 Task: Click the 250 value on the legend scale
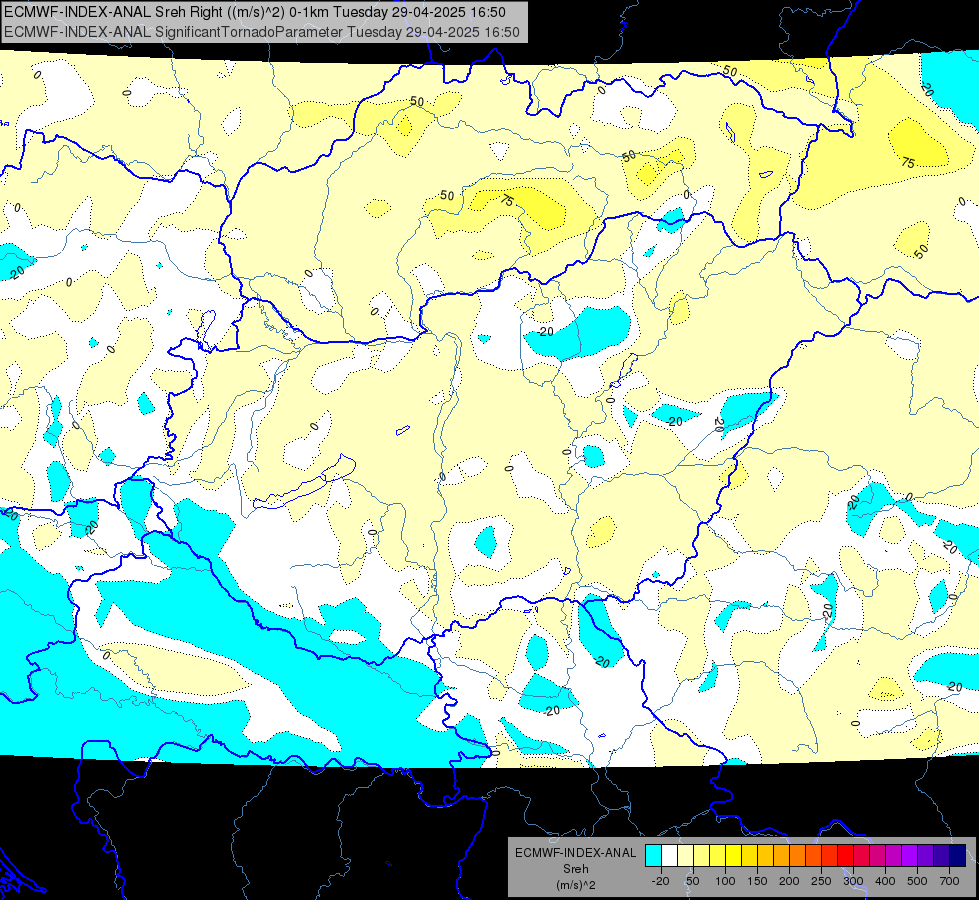tap(821, 881)
